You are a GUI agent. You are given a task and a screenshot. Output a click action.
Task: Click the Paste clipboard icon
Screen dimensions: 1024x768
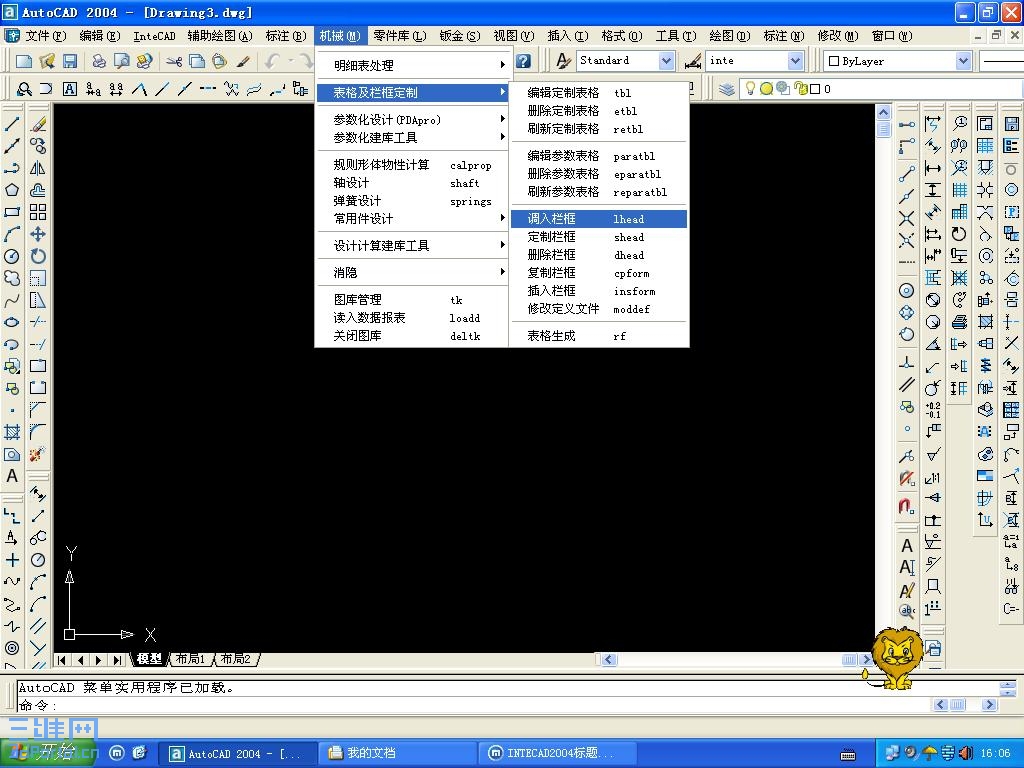coord(219,61)
